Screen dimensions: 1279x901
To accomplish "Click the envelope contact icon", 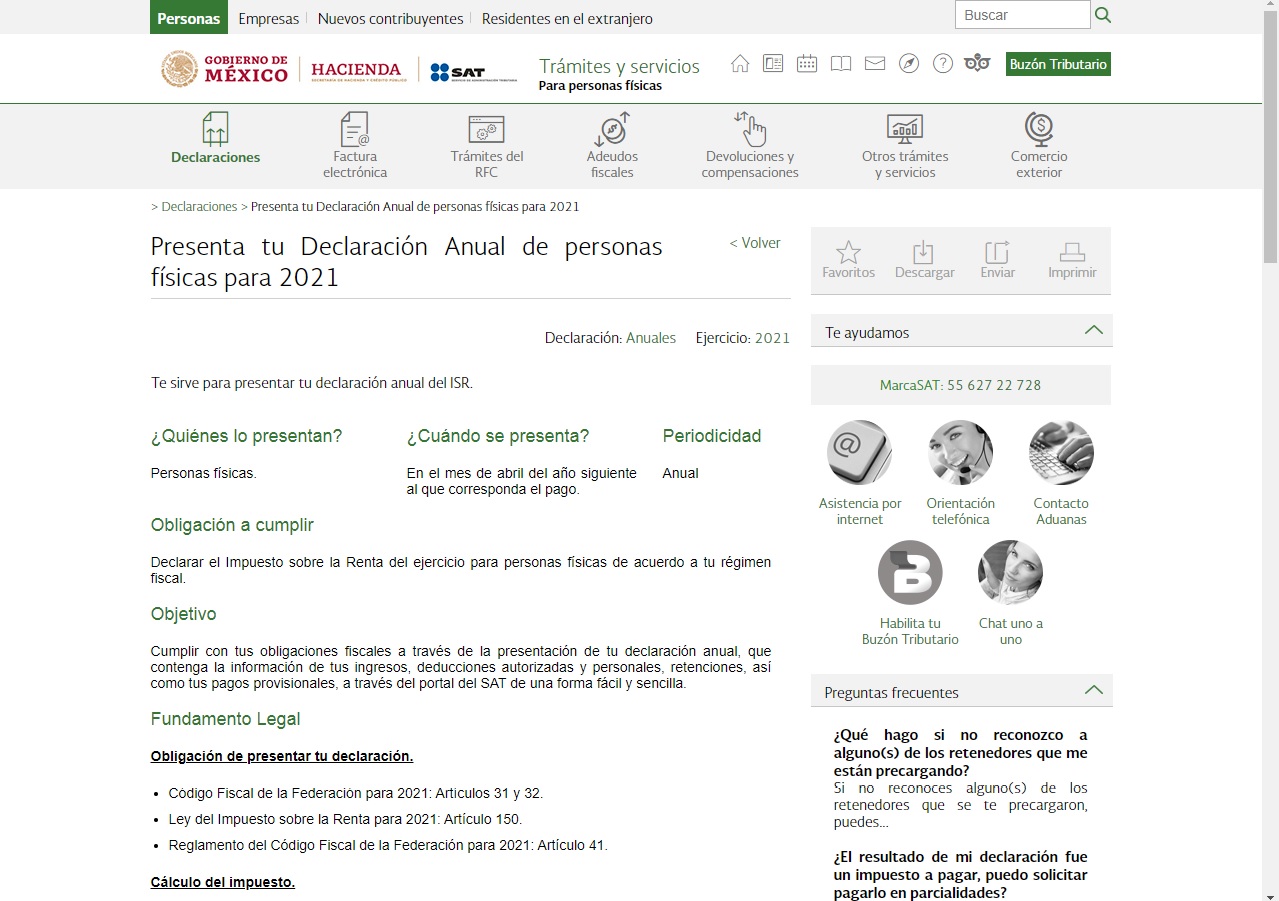I will point(874,63).
